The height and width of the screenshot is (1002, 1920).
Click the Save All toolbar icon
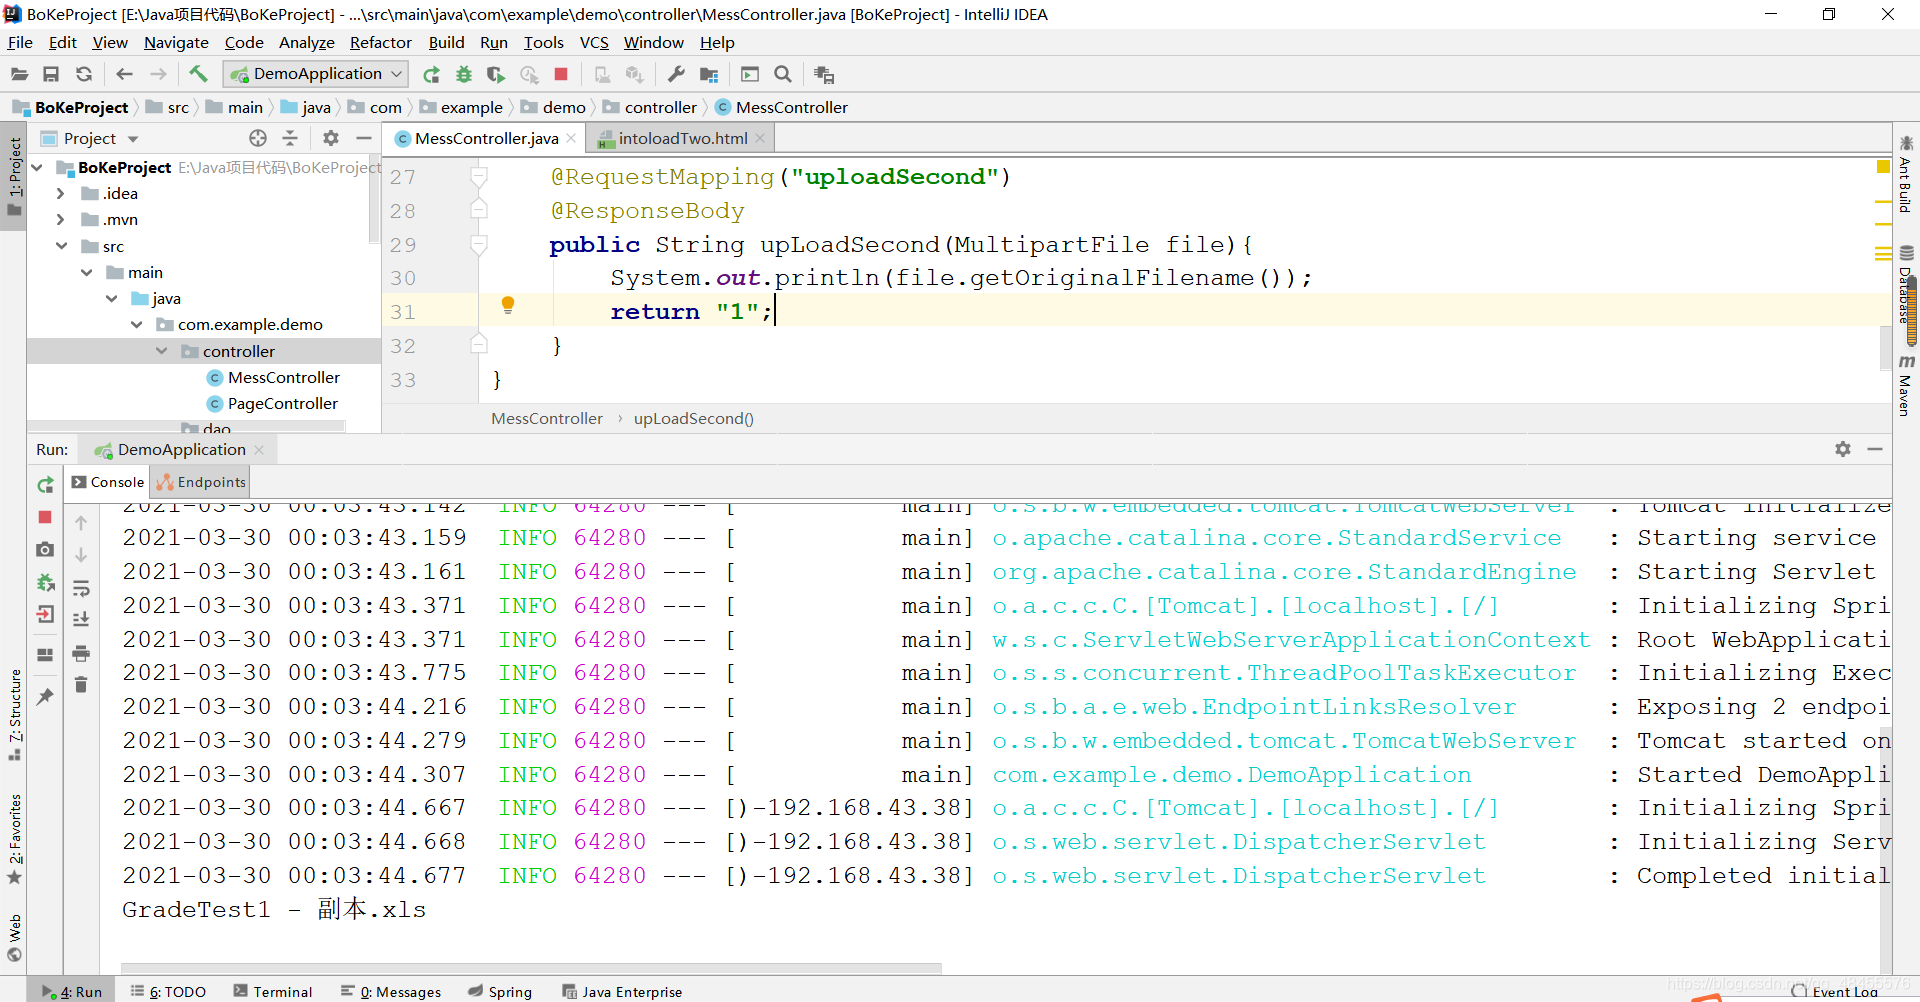[x=51, y=74]
